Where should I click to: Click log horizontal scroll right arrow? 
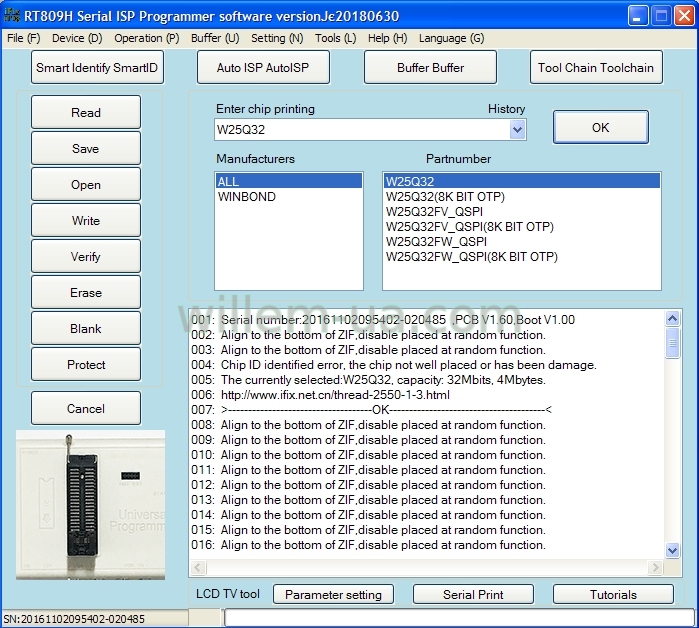(x=655, y=567)
